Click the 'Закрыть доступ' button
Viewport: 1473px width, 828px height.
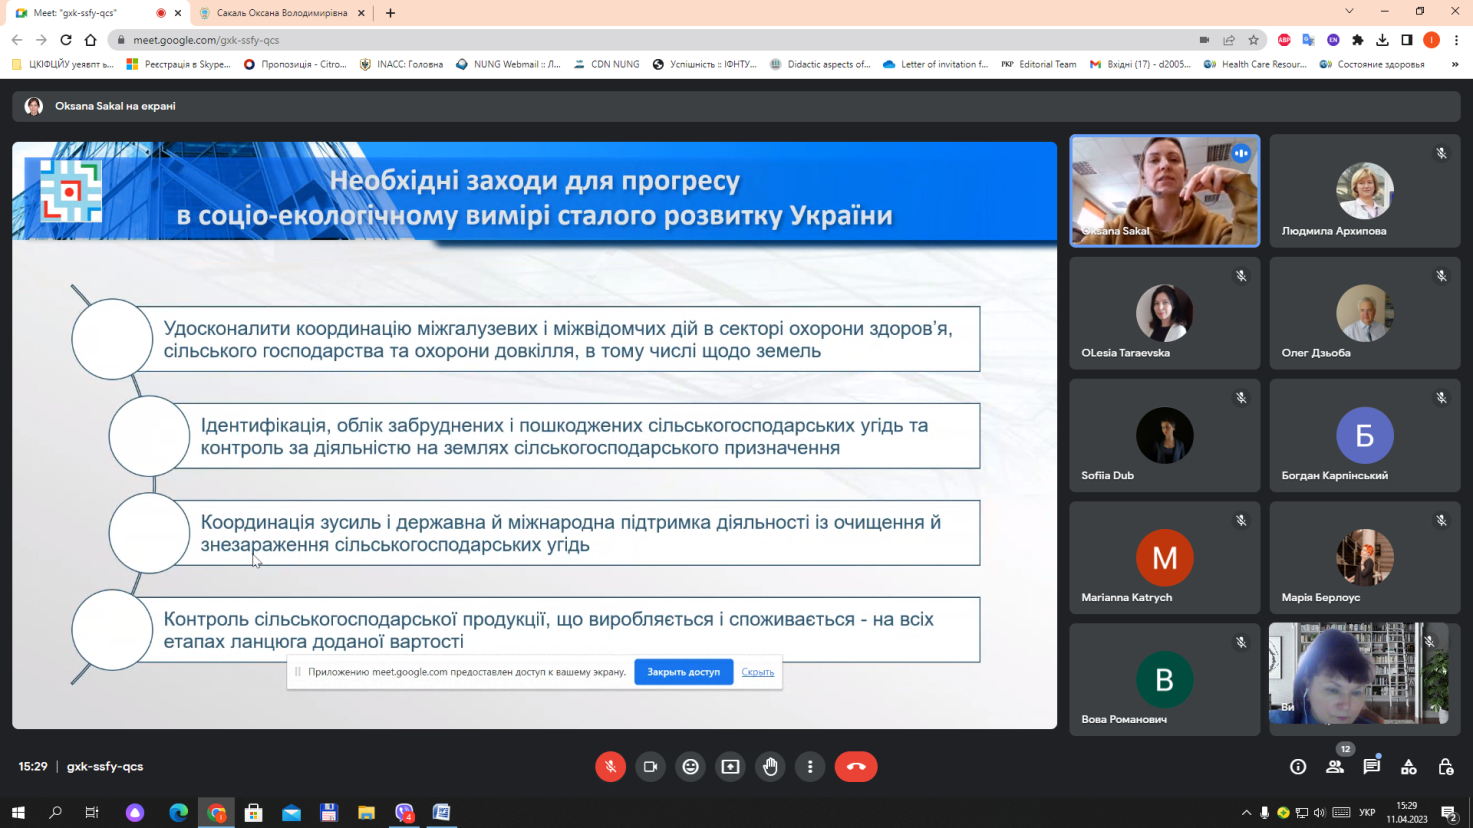coord(683,671)
